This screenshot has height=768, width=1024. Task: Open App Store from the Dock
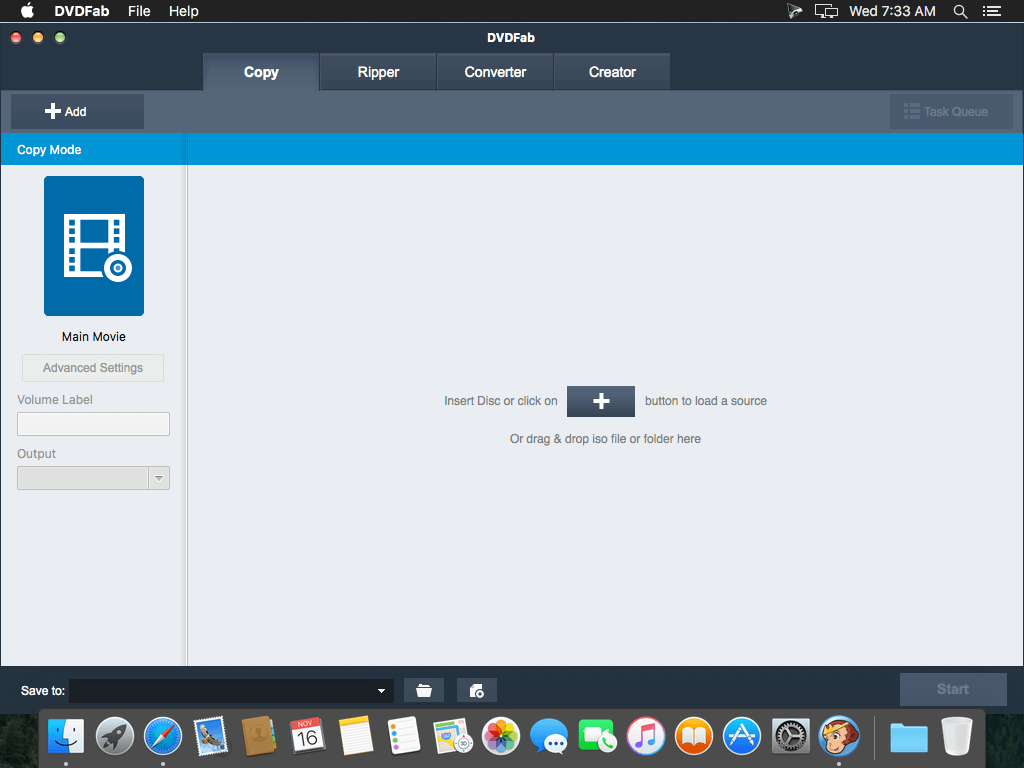[x=742, y=736]
